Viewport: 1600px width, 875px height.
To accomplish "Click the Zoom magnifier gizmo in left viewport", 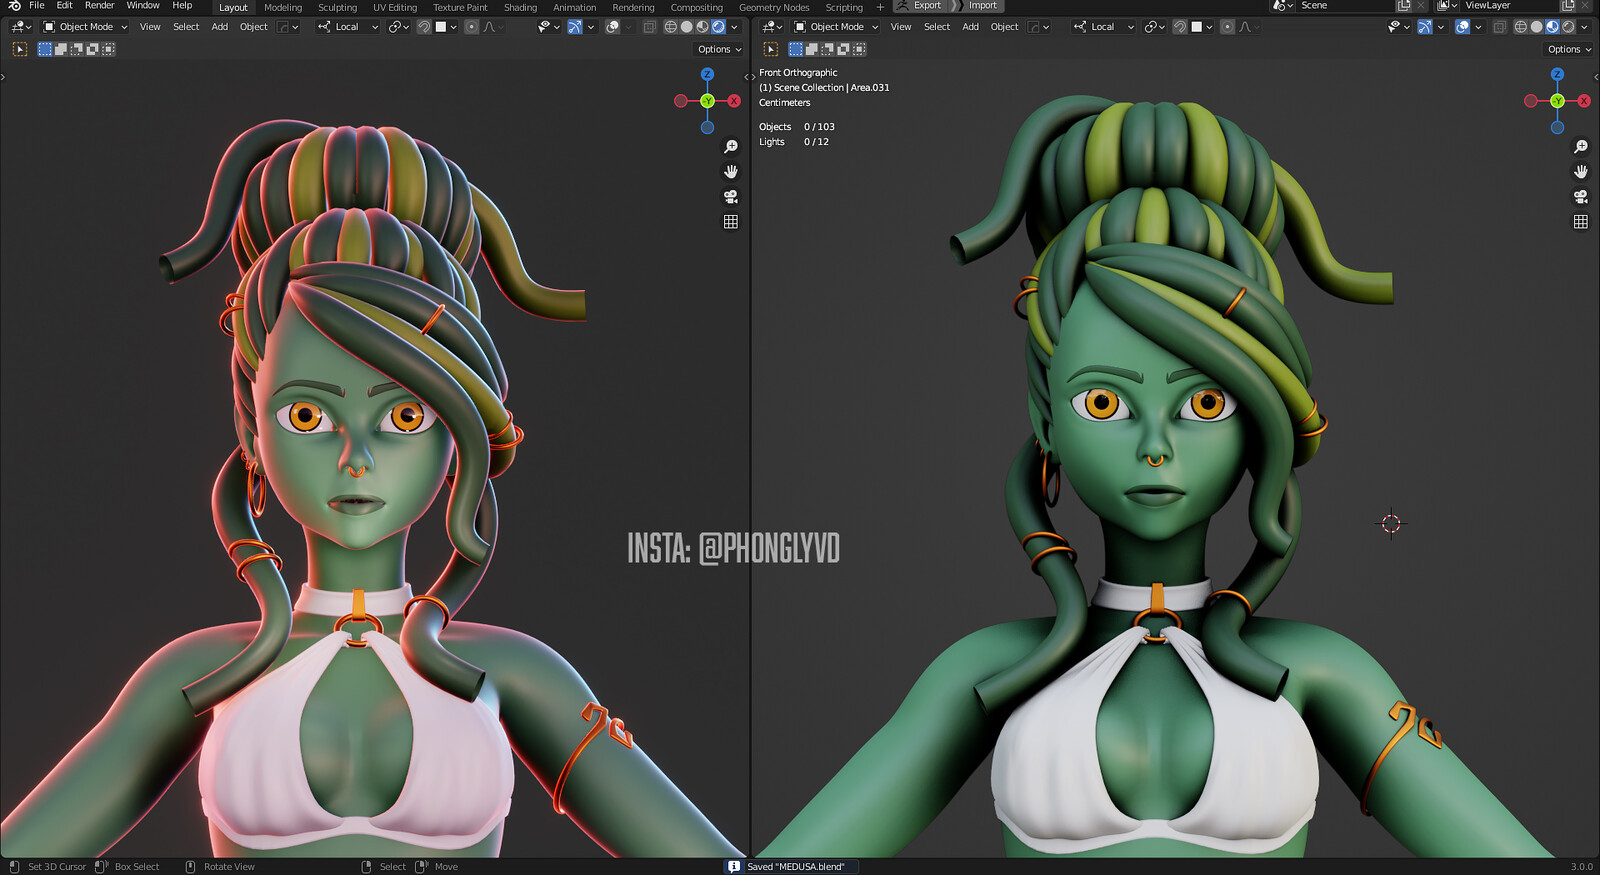I will click(731, 147).
